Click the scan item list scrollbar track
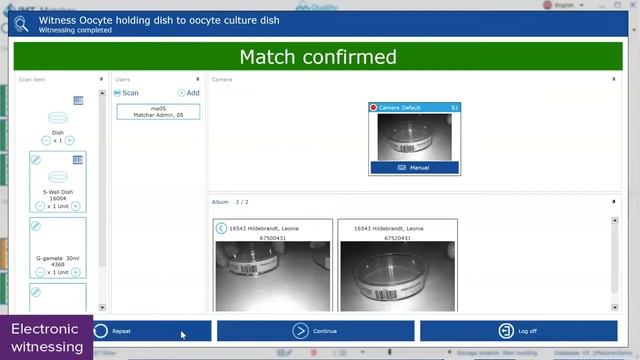 click(x=102, y=200)
